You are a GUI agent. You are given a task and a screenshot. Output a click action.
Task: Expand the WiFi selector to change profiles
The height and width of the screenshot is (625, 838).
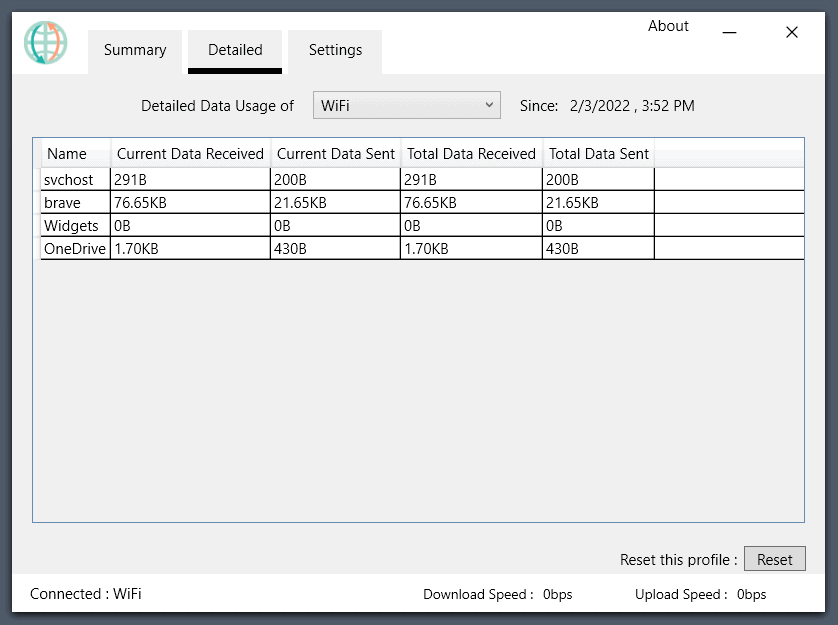(406, 105)
